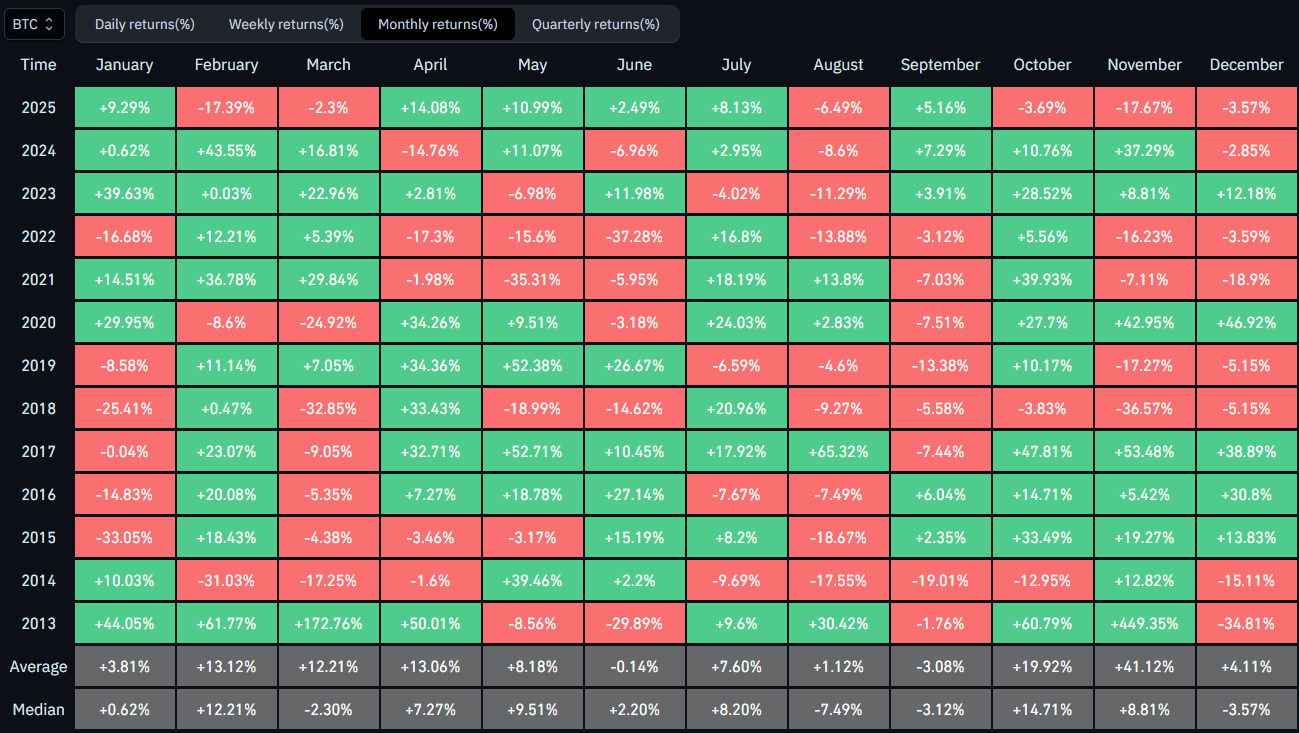1299x733 pixels.
Task: Click the Average row label
Action: (38, 667)
